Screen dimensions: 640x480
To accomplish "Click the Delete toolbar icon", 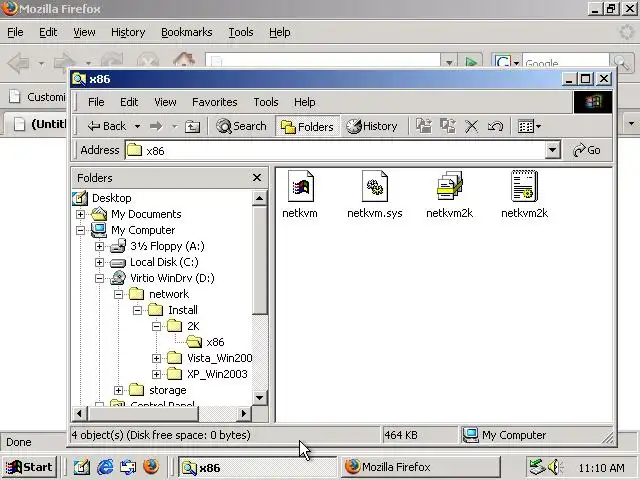I will pyautogui.click(x=471, y=127).
